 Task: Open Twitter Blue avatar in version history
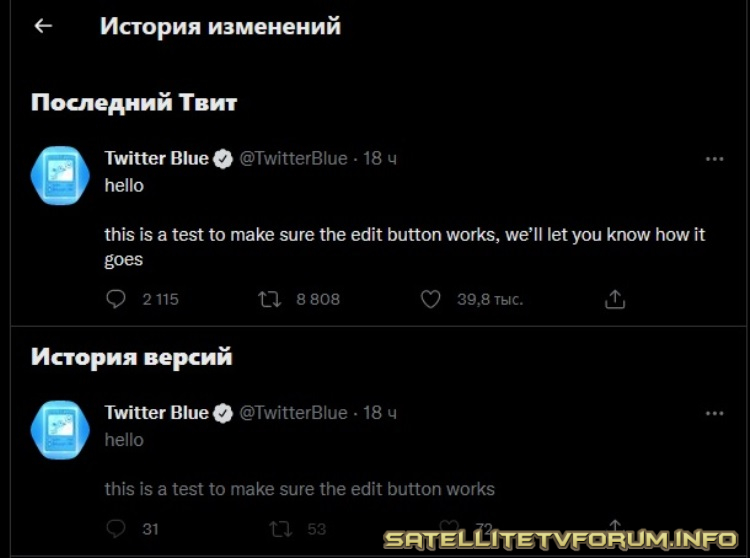(x=60, y=430)
